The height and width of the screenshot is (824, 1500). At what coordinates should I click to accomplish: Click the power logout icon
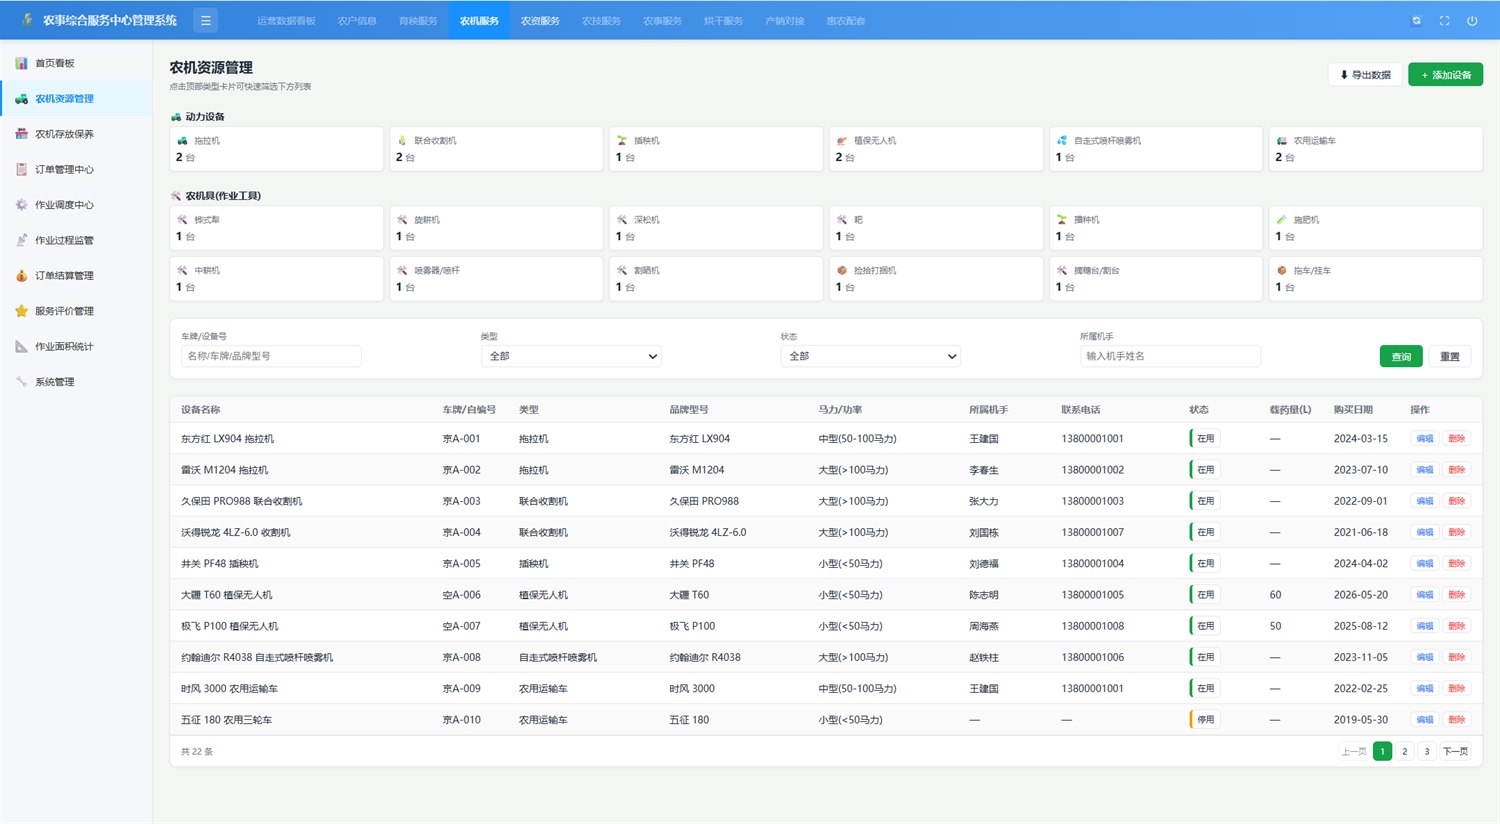click(x=1472, y=20)
